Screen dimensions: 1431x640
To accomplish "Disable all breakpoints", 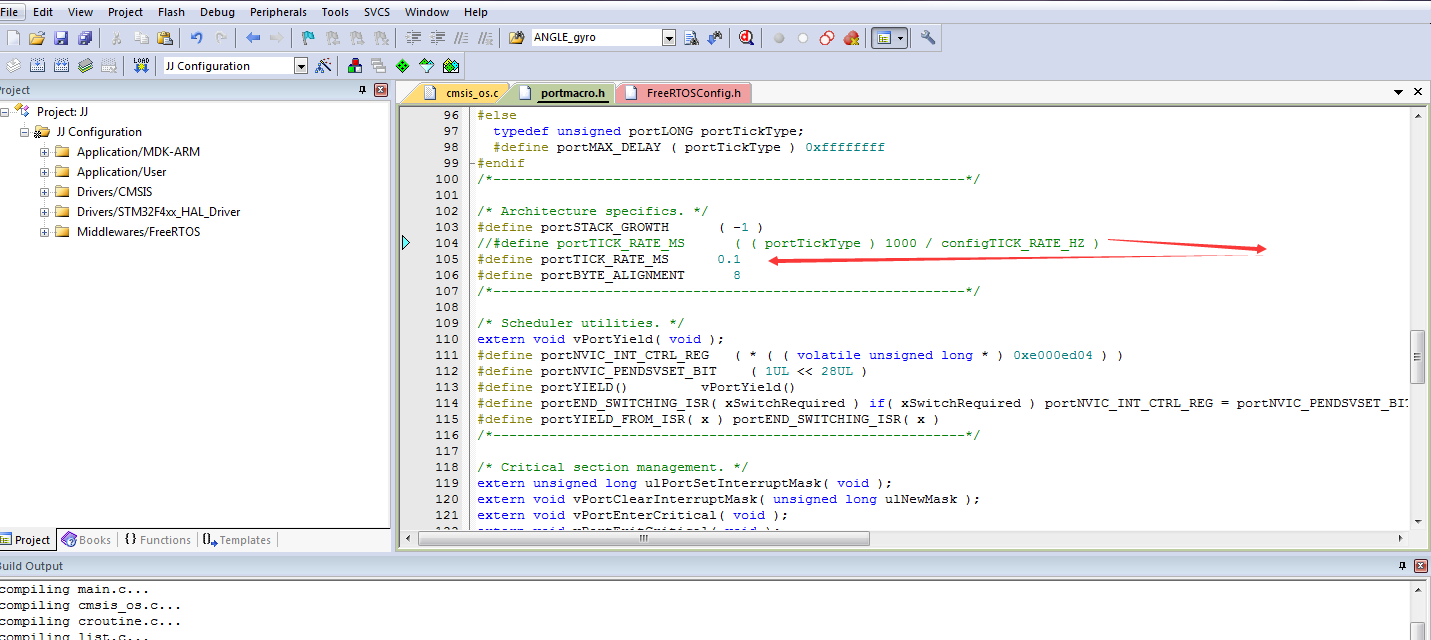I will tap(827, 38).
